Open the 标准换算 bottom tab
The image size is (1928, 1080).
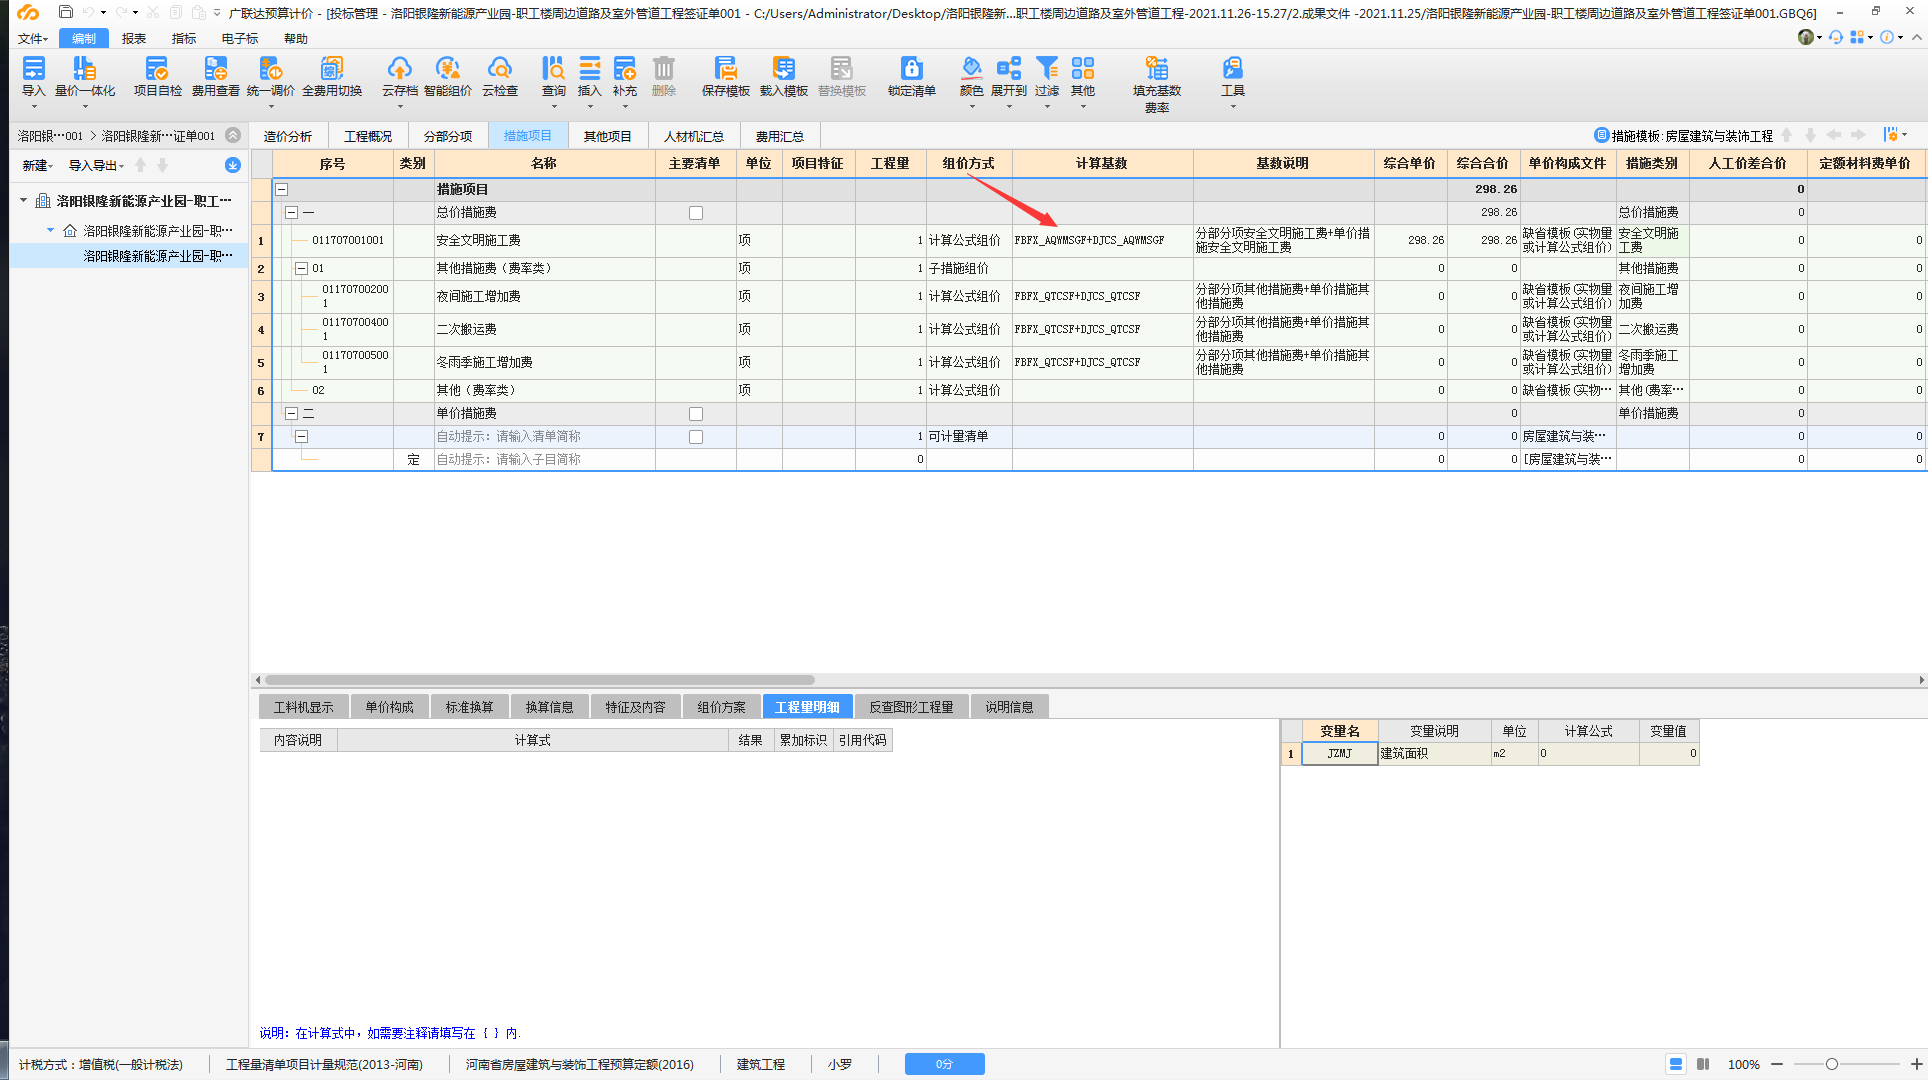point(469,707)
